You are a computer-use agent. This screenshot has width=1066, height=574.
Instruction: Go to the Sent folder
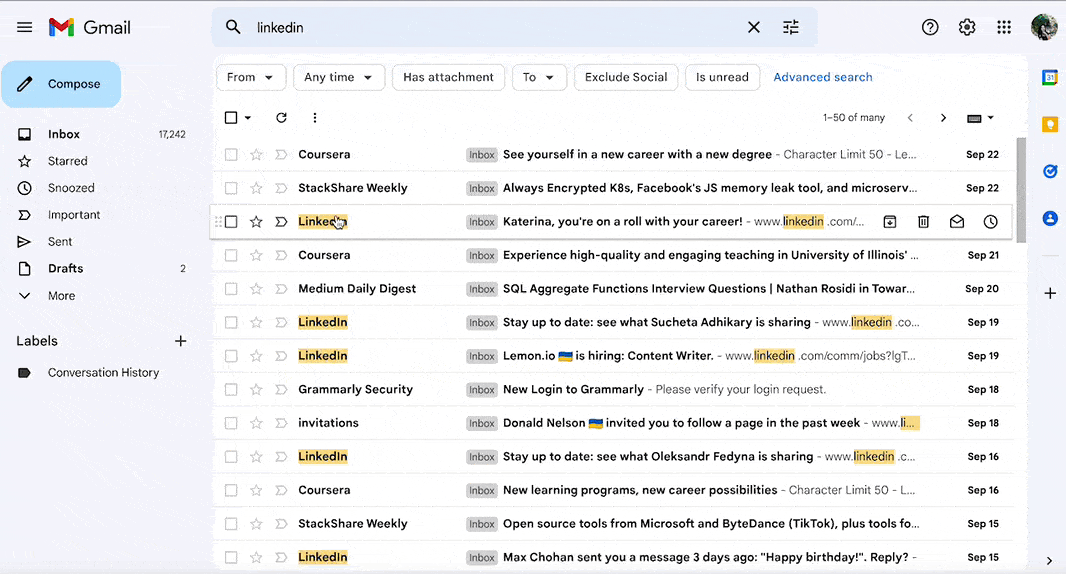[x=60, y=242]
